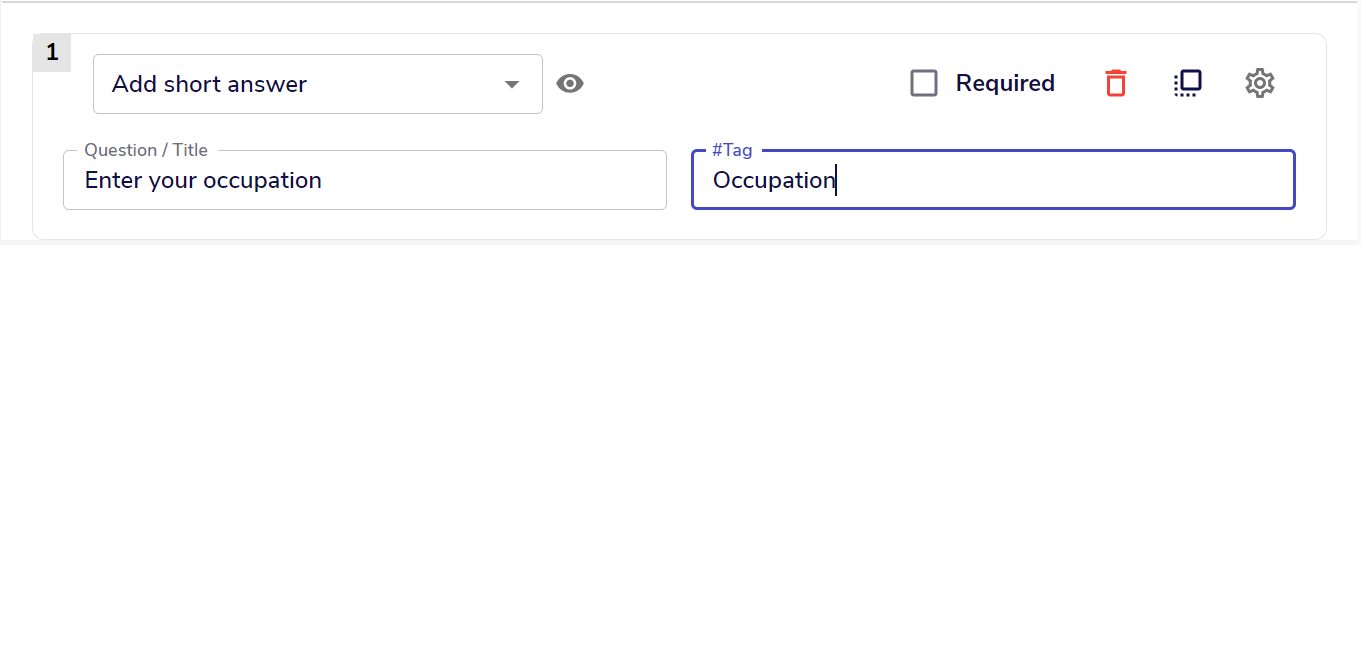Place cursor on the Occupation tag text

coord(774,180)
